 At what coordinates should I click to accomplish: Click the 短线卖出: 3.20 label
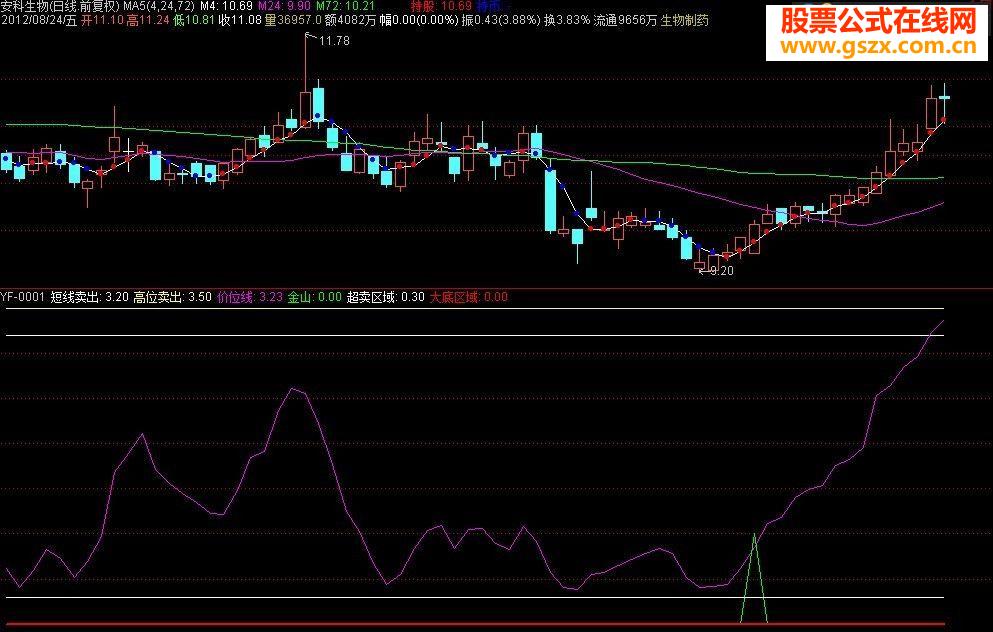tap(89, 297)
